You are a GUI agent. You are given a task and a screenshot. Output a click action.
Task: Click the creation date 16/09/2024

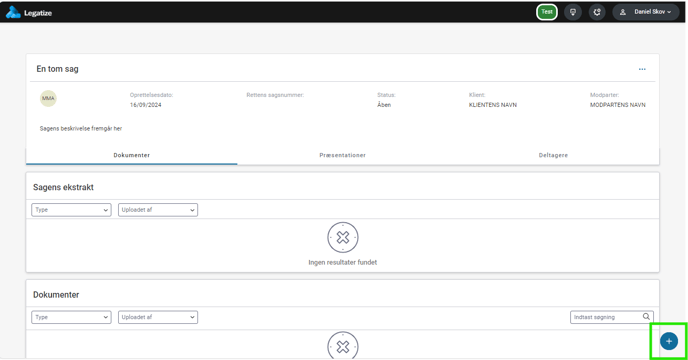click(146, 105)
